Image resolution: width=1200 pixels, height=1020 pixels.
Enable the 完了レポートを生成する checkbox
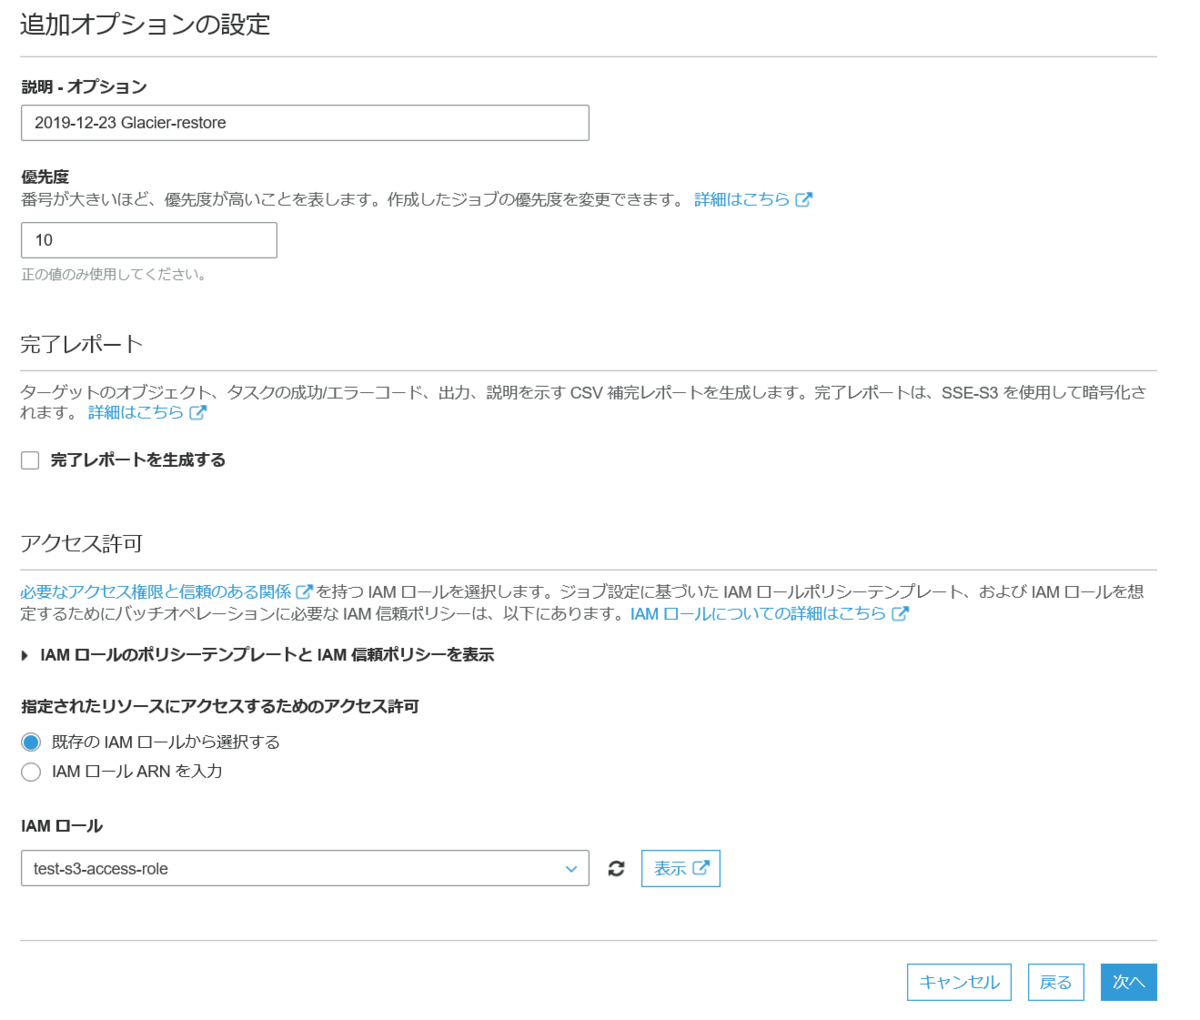pos(30,460)
